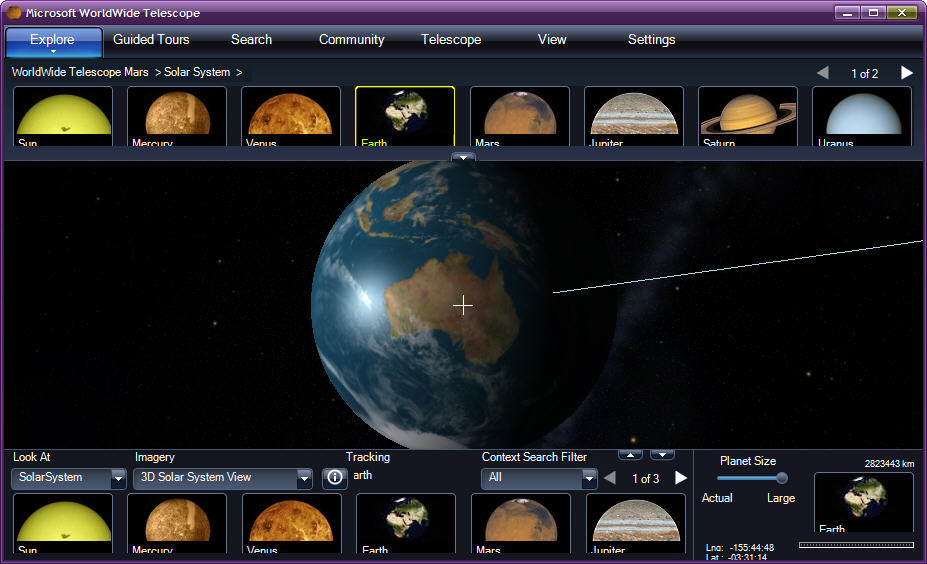The width and height of the screenshot is (927, 564).
Task: Expand the Context Search Filter dropdown
Action: click(589, 478)
